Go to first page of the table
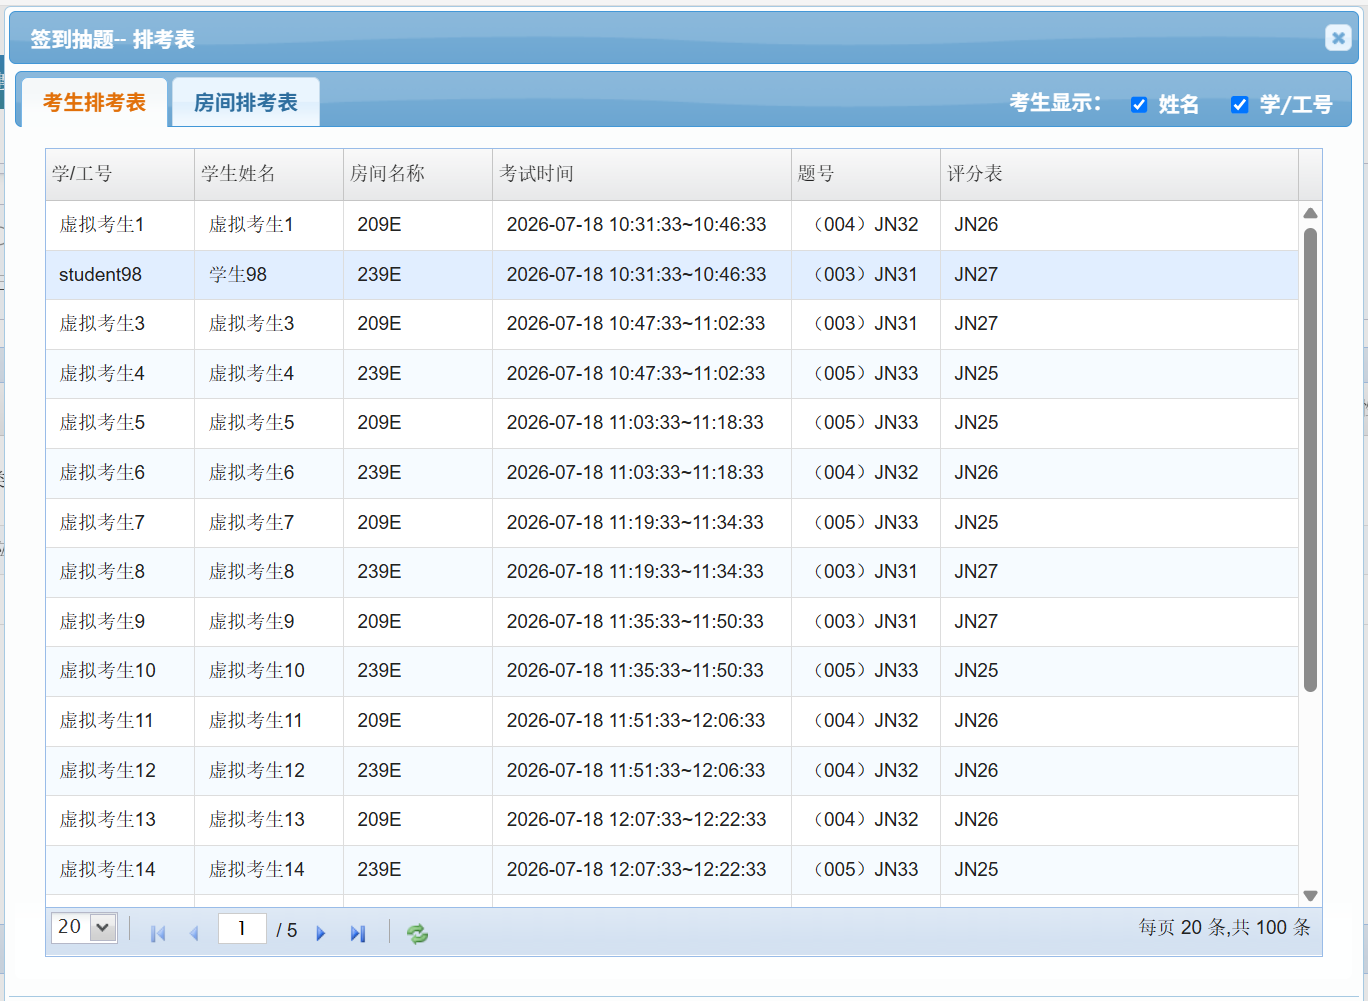The width and height of the screenshot is (1368, 1002). point(158,933)
